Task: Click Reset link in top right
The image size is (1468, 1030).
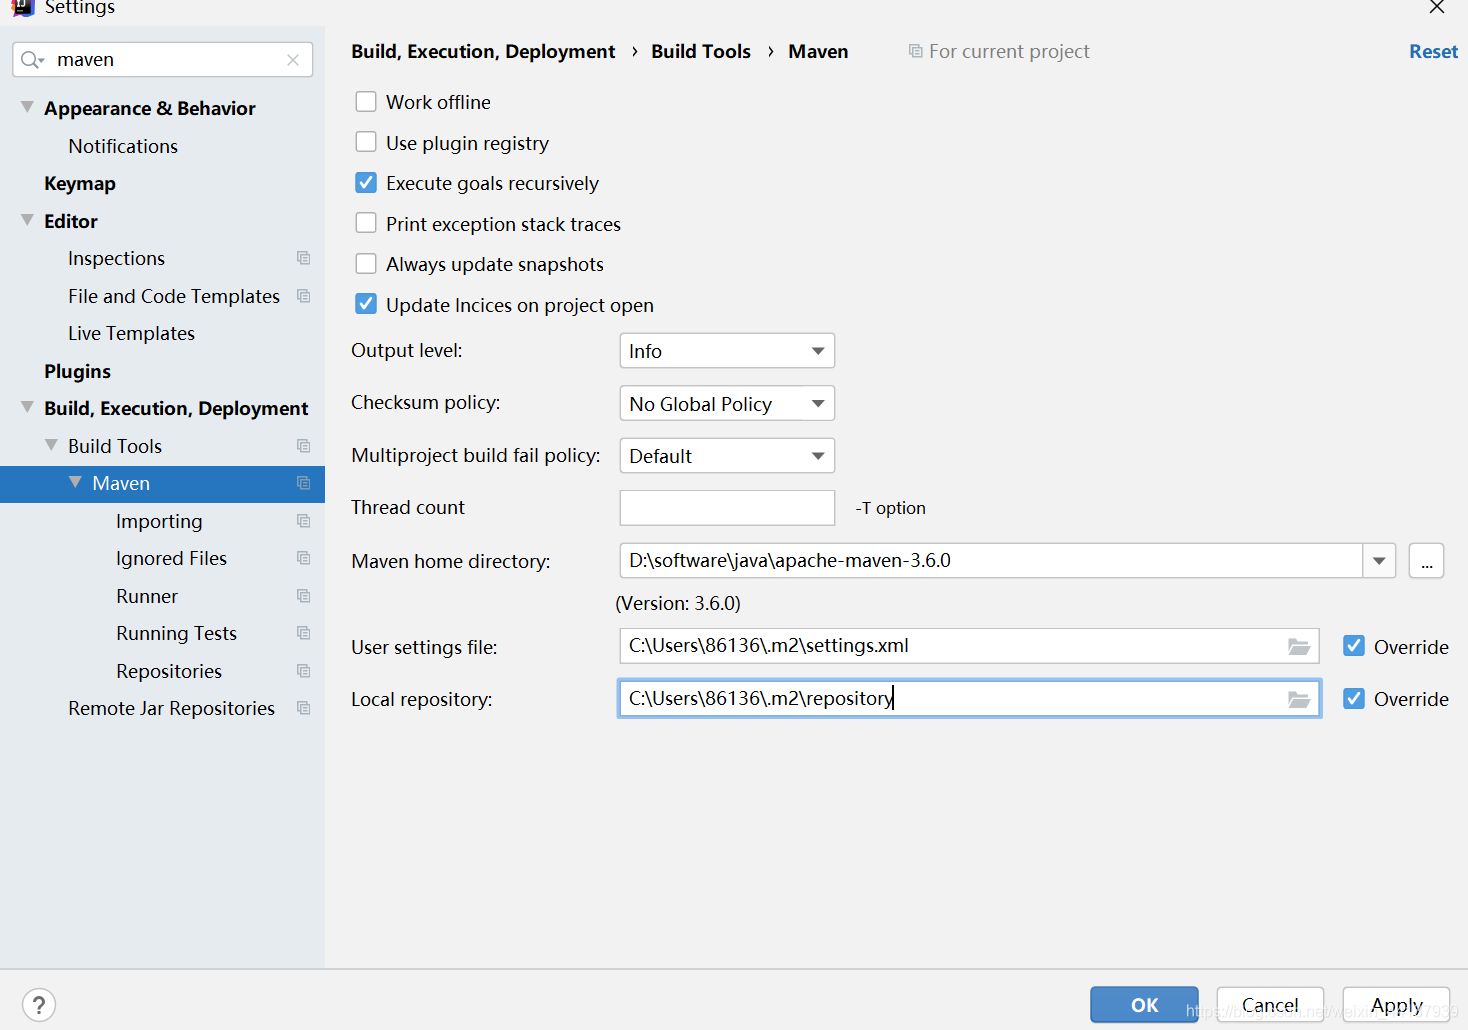Action: 1433,51
